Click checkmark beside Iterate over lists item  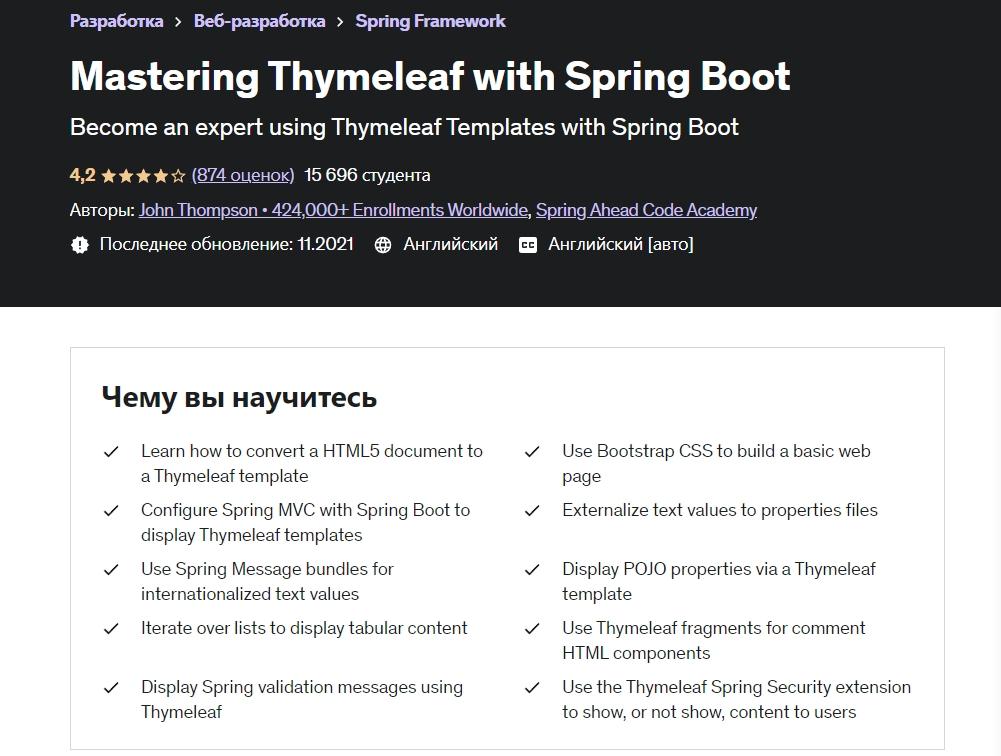pyautogui.click(x=112, y=629)
